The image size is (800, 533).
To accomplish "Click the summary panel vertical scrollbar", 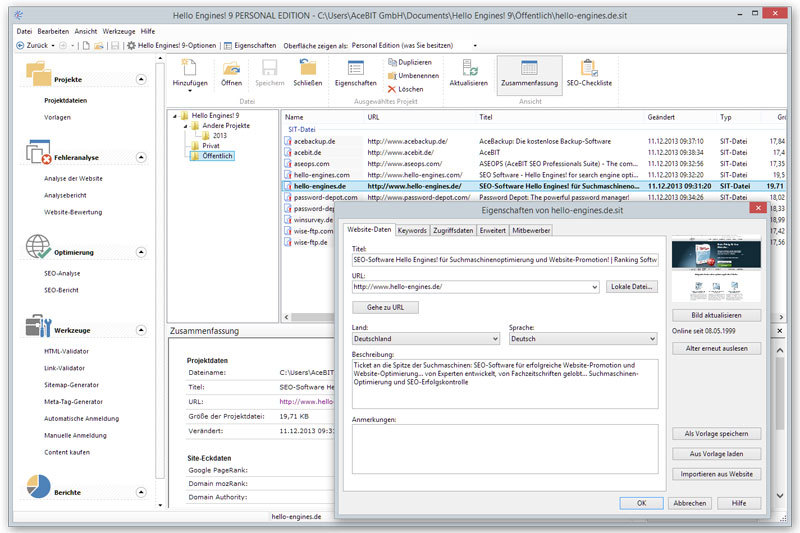I will (x=780, y=393).
